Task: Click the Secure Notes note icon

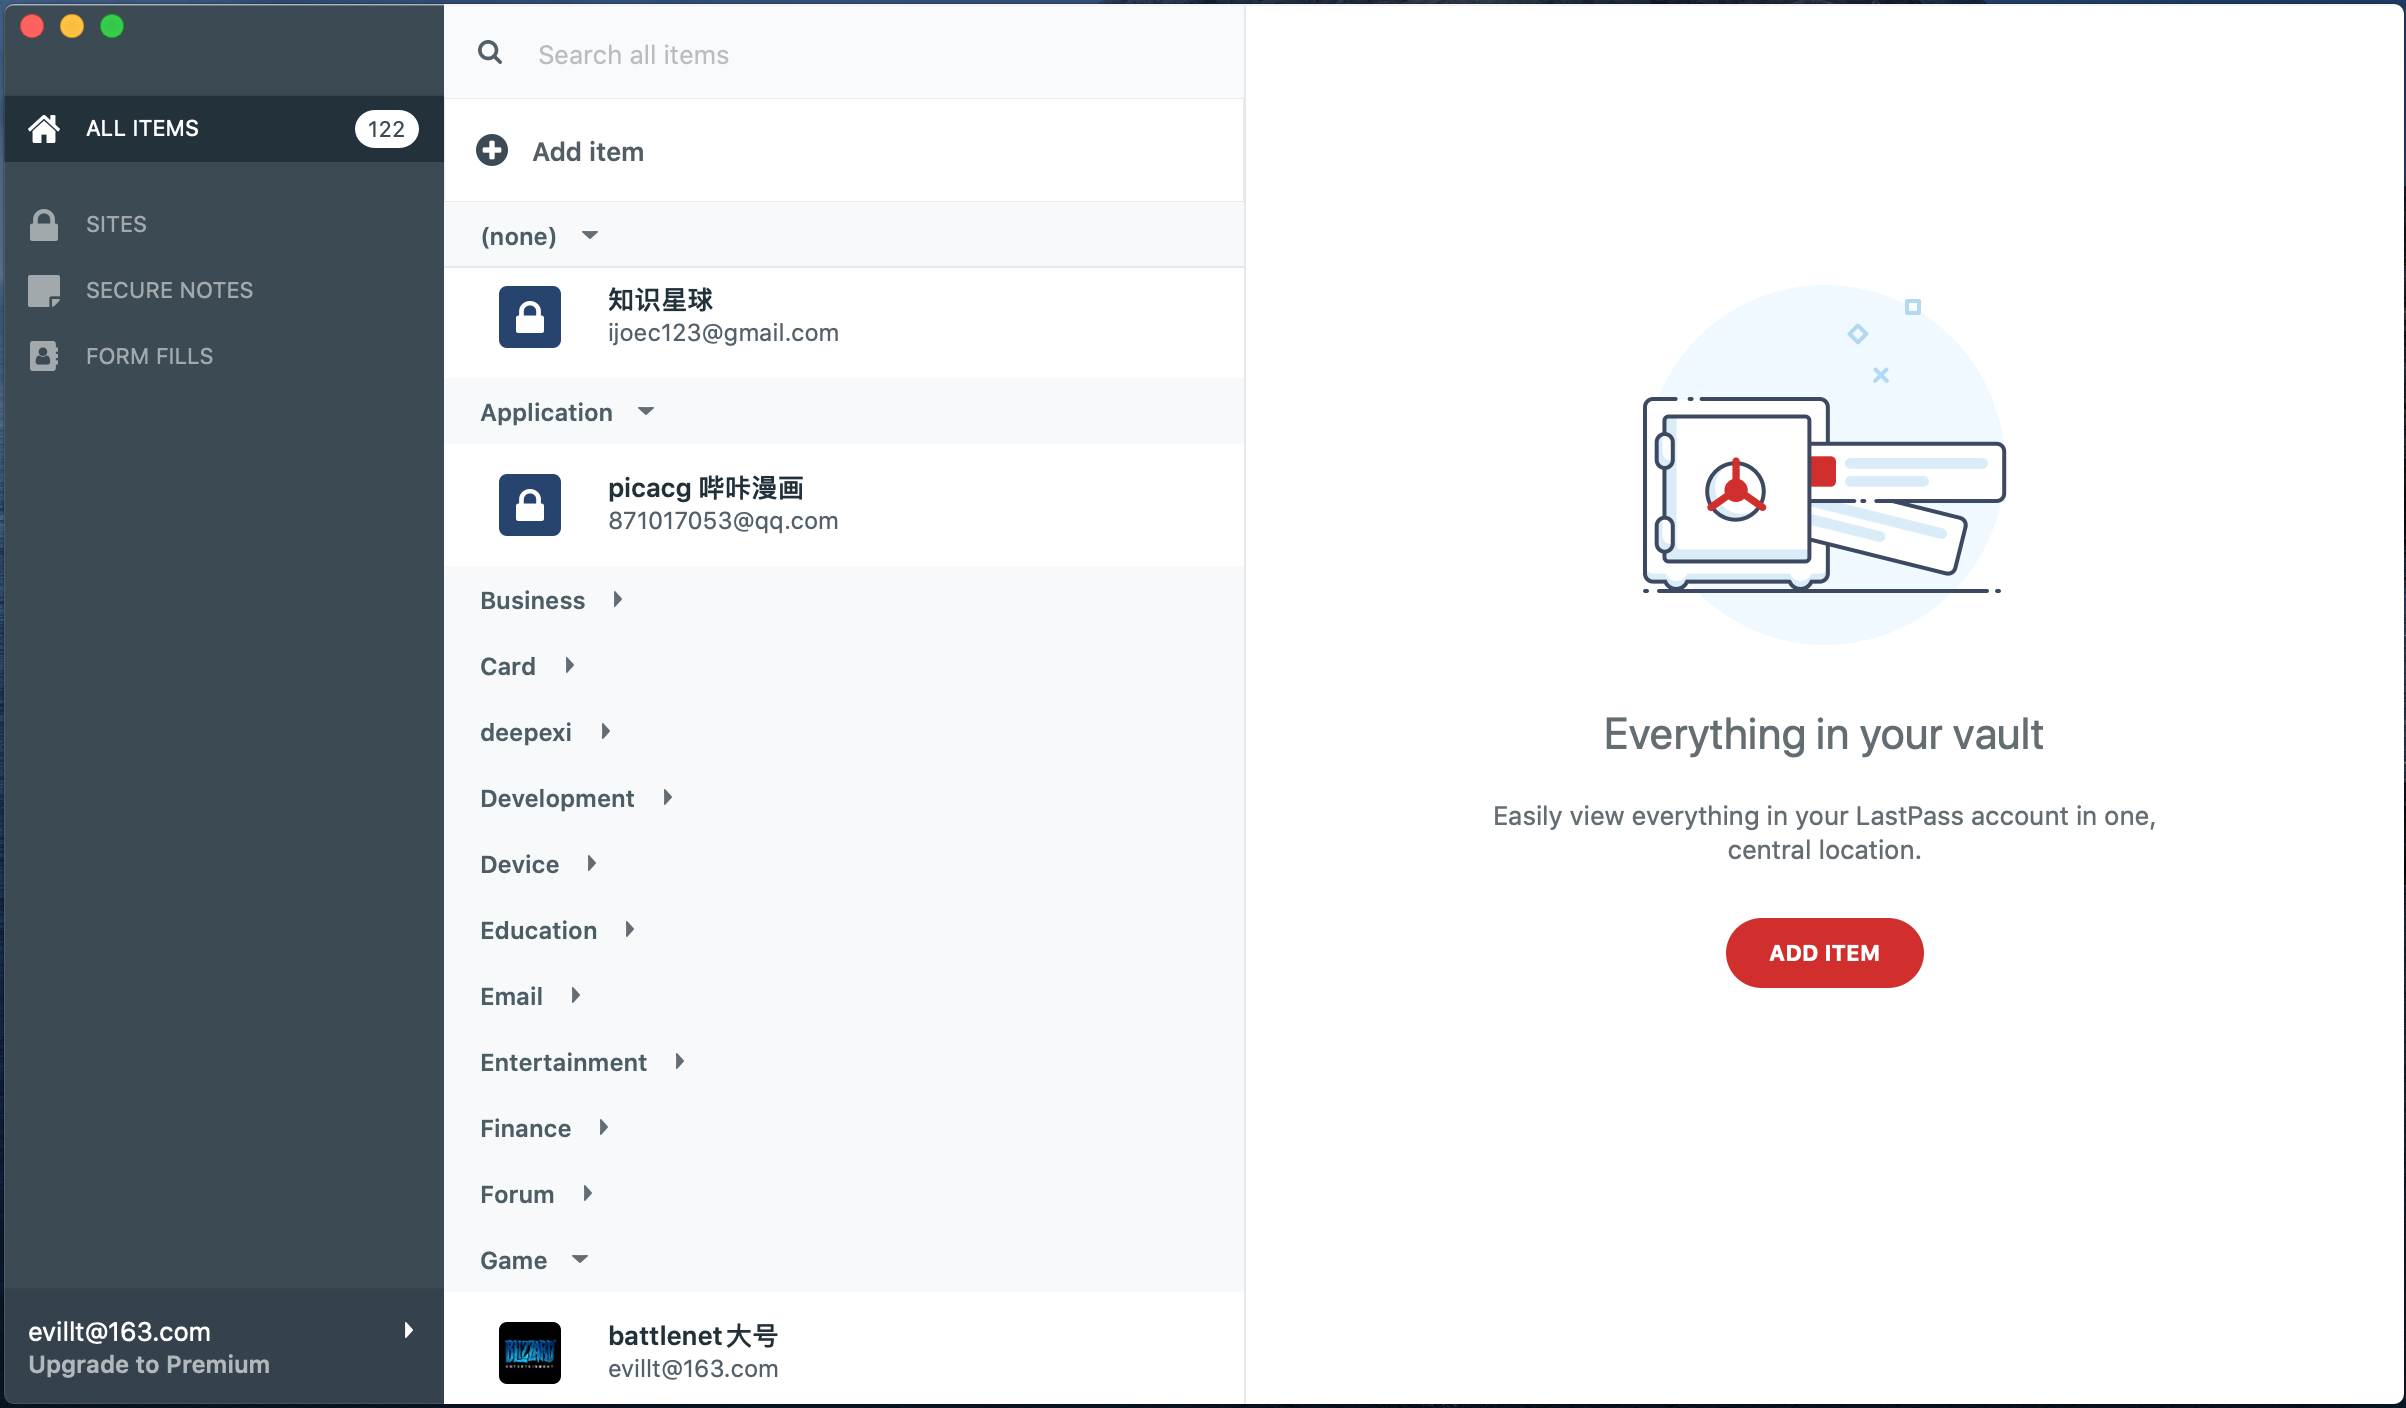Action: [44, 290]
